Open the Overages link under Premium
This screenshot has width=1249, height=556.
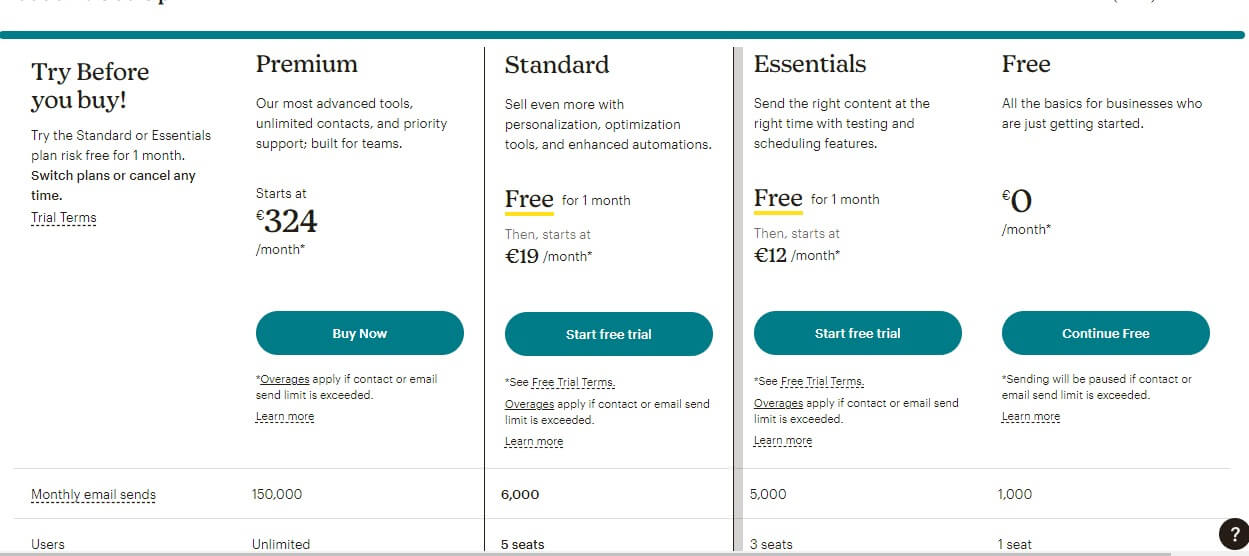282,380
